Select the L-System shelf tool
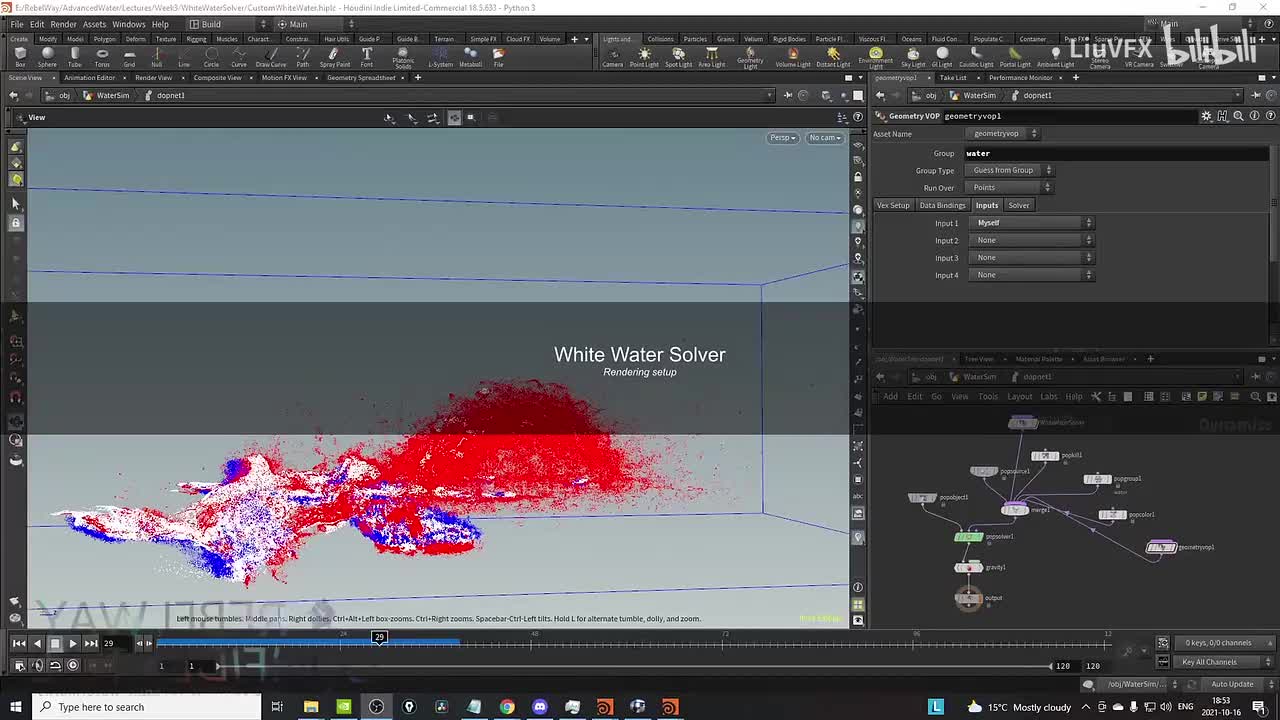Screen dimensions: 1280x720 440,56
